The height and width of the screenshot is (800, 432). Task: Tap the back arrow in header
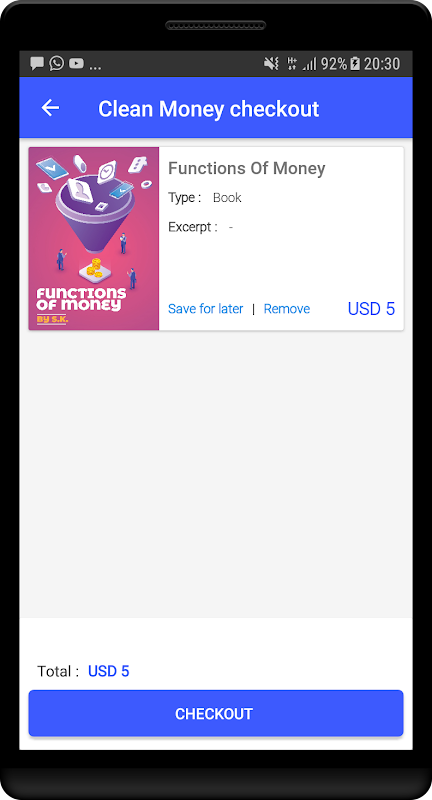pyautogui.click(x=50, y=108)
